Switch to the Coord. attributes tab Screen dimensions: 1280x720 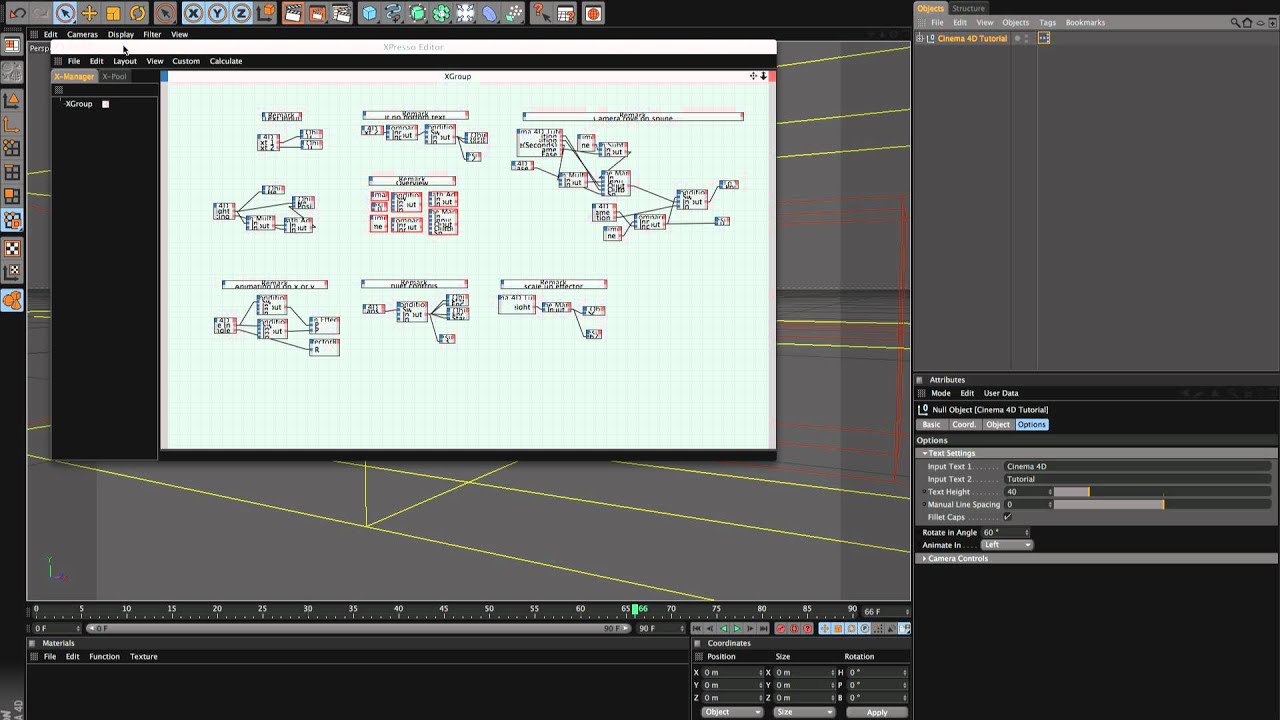(964, 424)
